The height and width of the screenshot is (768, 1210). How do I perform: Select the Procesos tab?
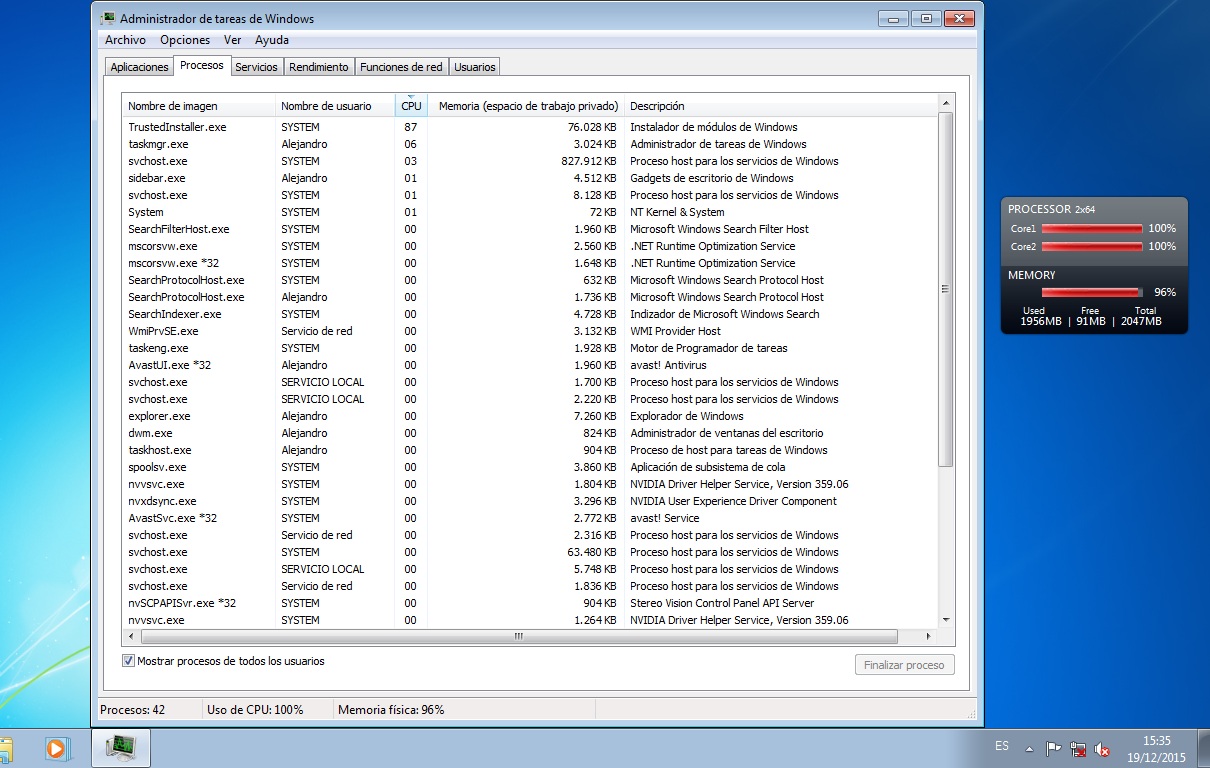(202, 65)
